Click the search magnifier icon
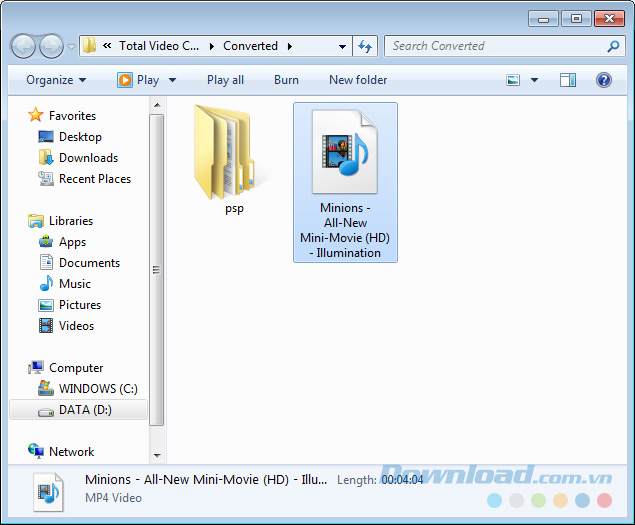Image resolution: width=635 pixels, height=525 pixels. (x=613, y=46)
